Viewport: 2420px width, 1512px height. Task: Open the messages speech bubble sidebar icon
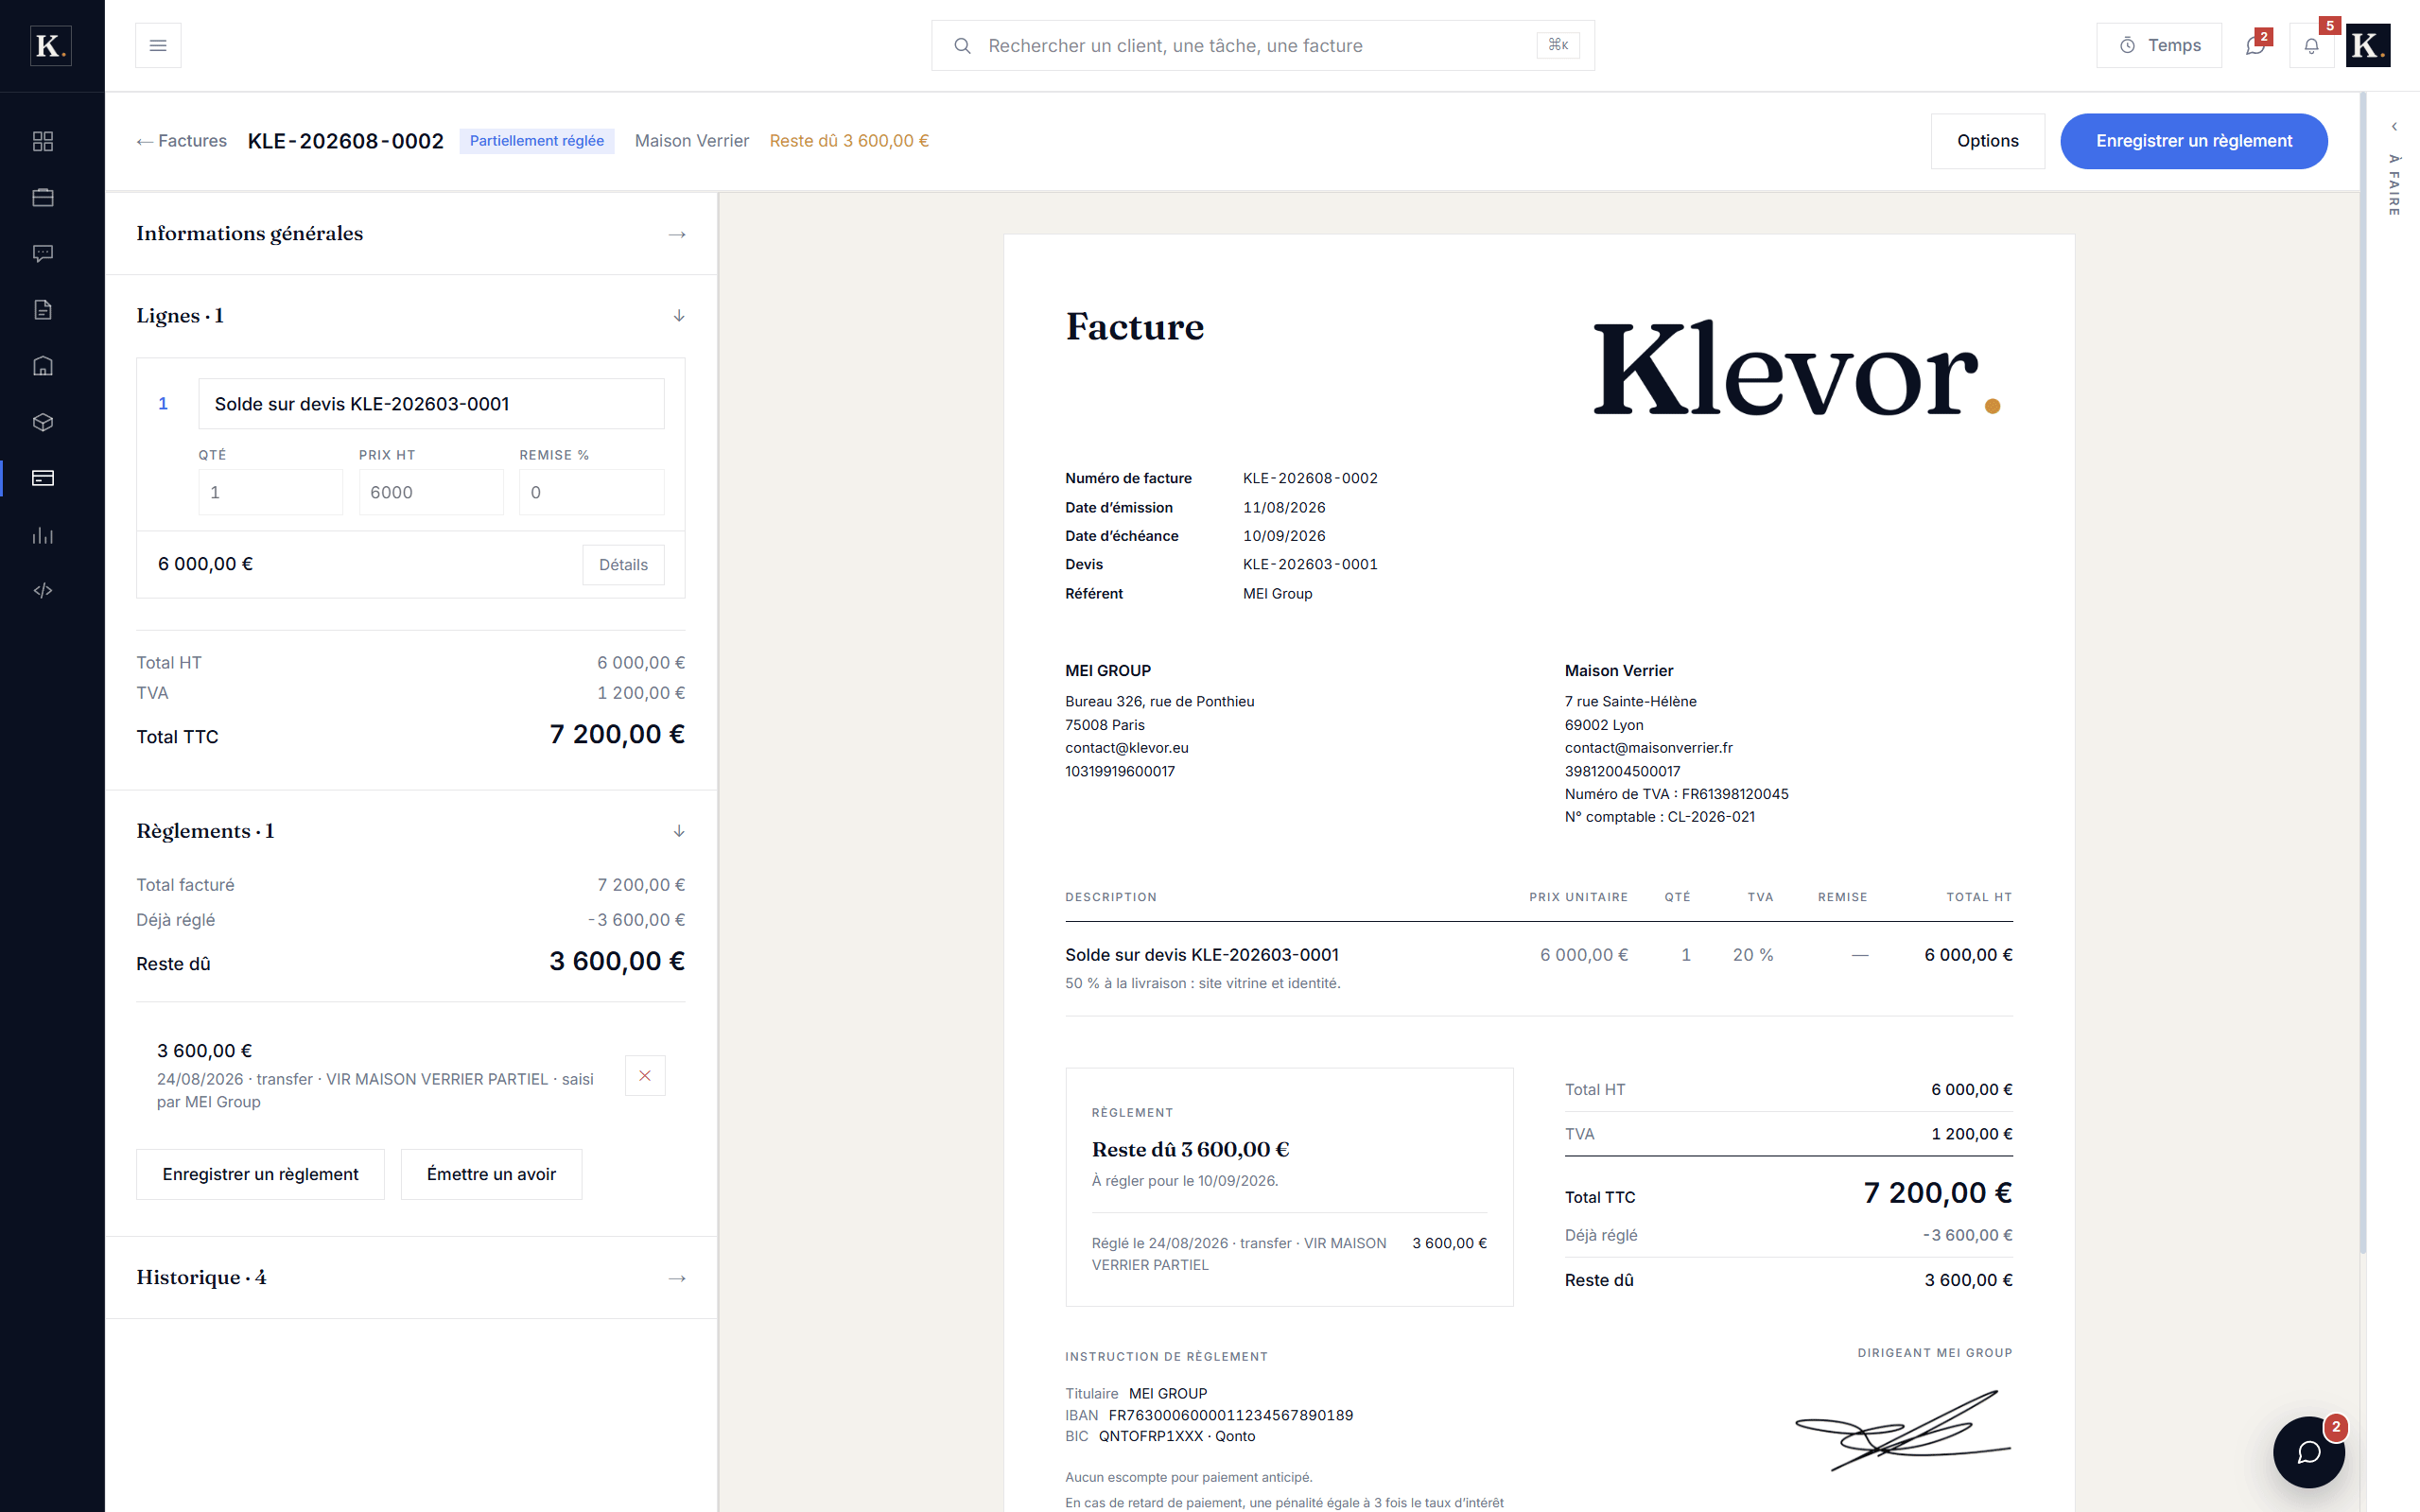(x=43, y=253)
